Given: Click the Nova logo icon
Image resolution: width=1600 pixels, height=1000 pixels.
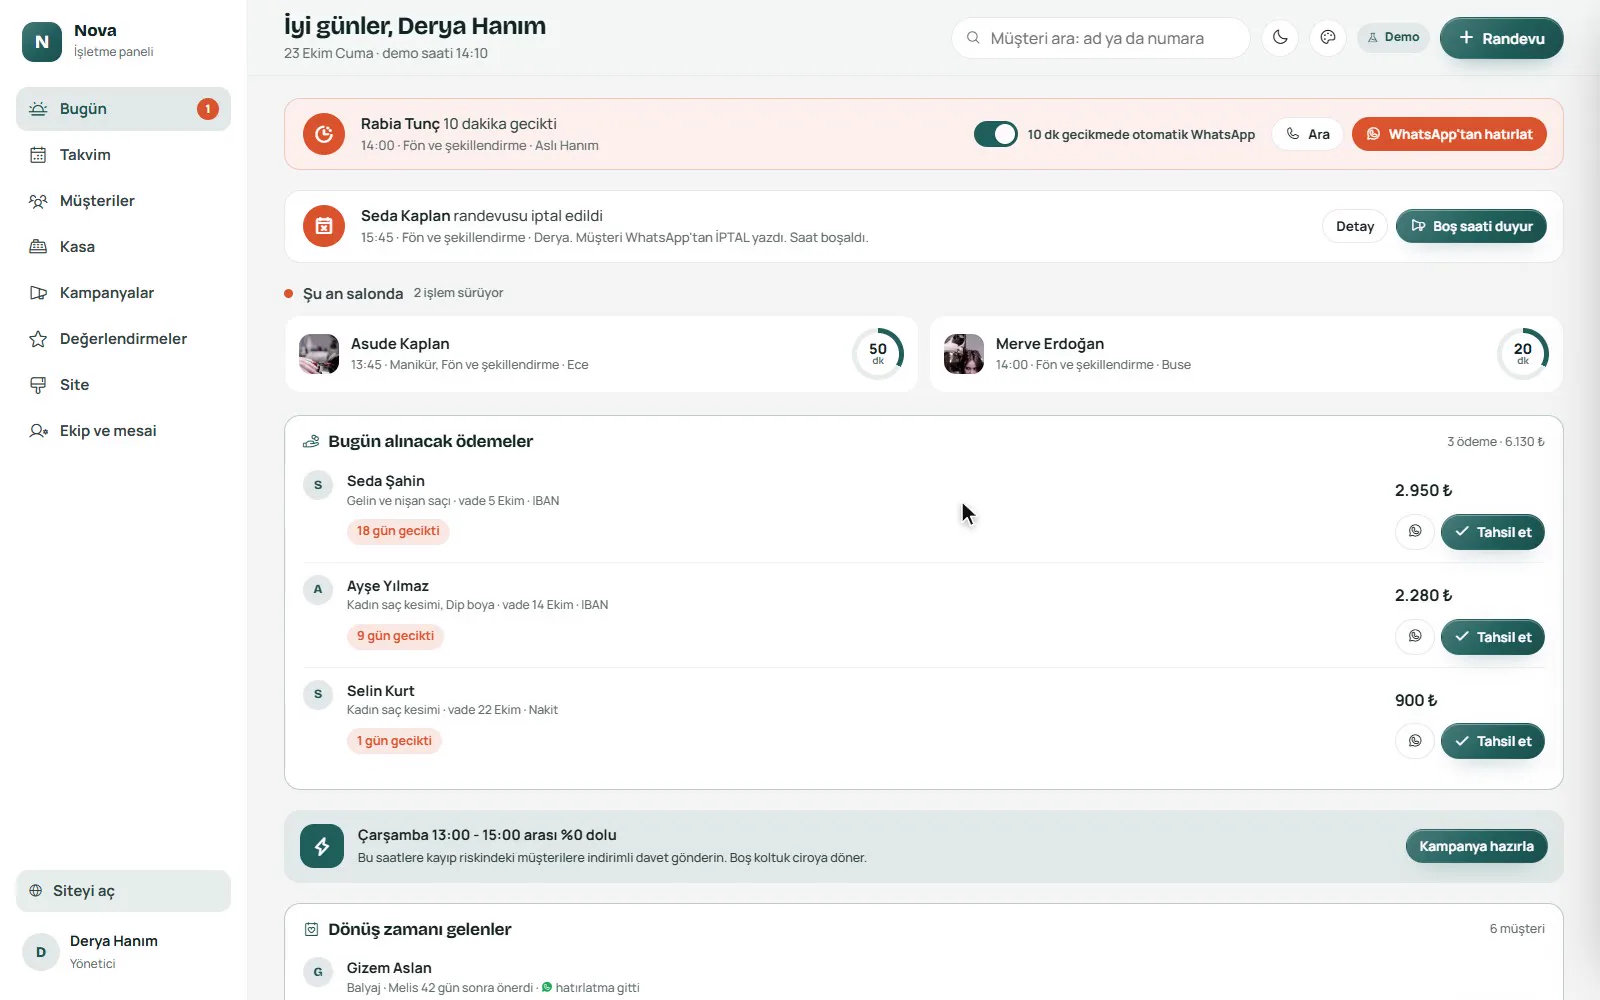Looking at the screenshot, I should [42, 41].
